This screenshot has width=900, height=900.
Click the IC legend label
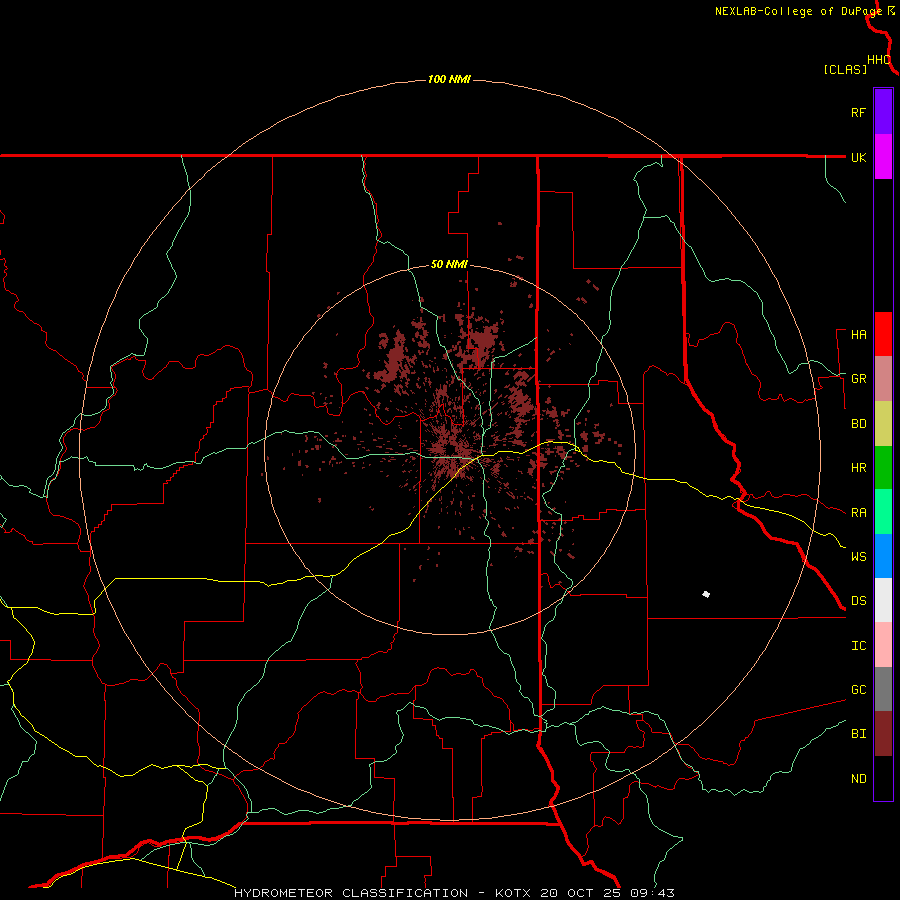(x=859, y=646)
